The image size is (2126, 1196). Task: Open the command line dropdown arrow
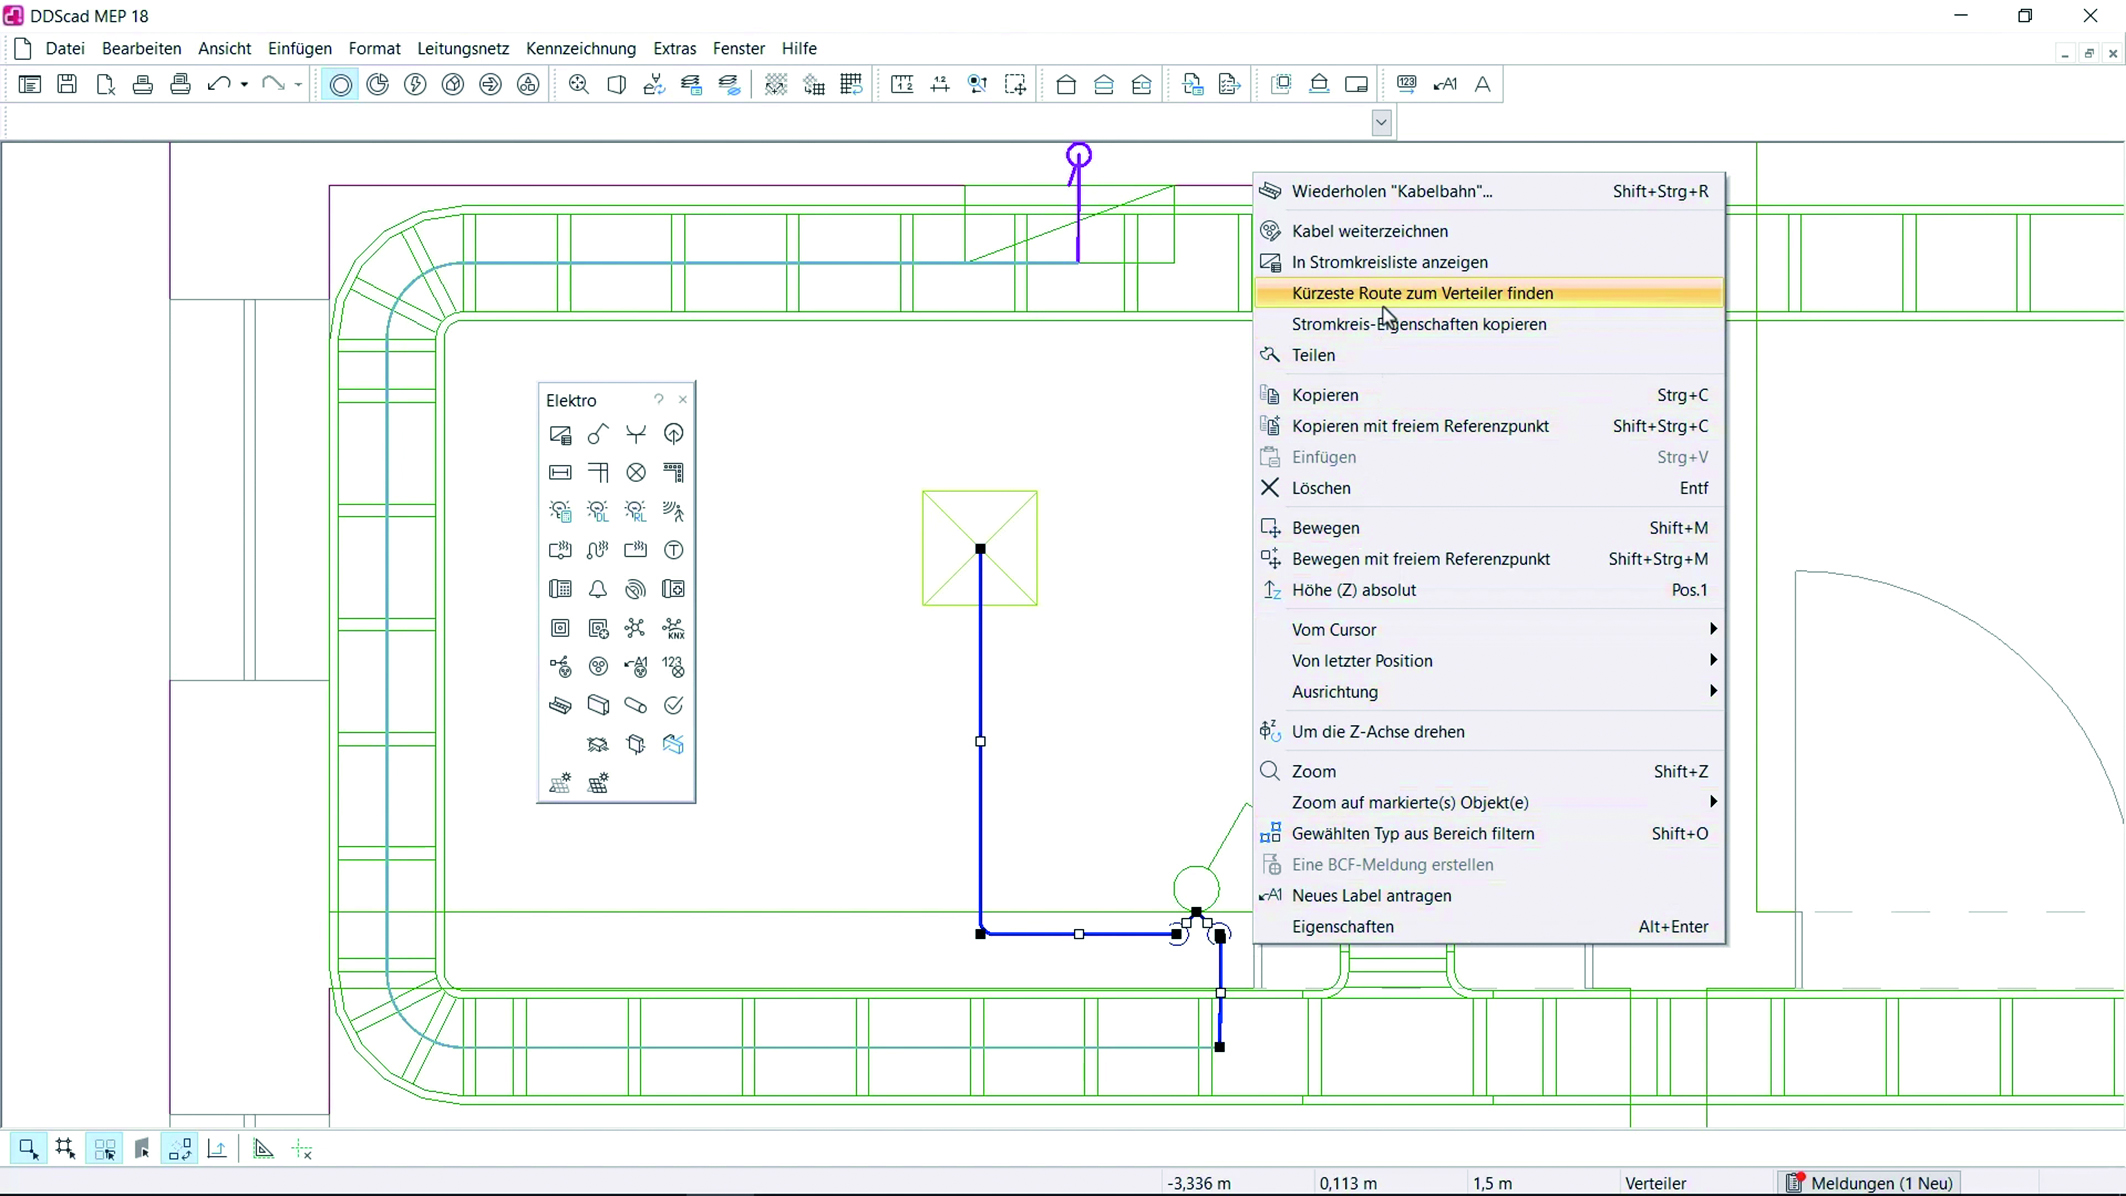point(1381,123)
